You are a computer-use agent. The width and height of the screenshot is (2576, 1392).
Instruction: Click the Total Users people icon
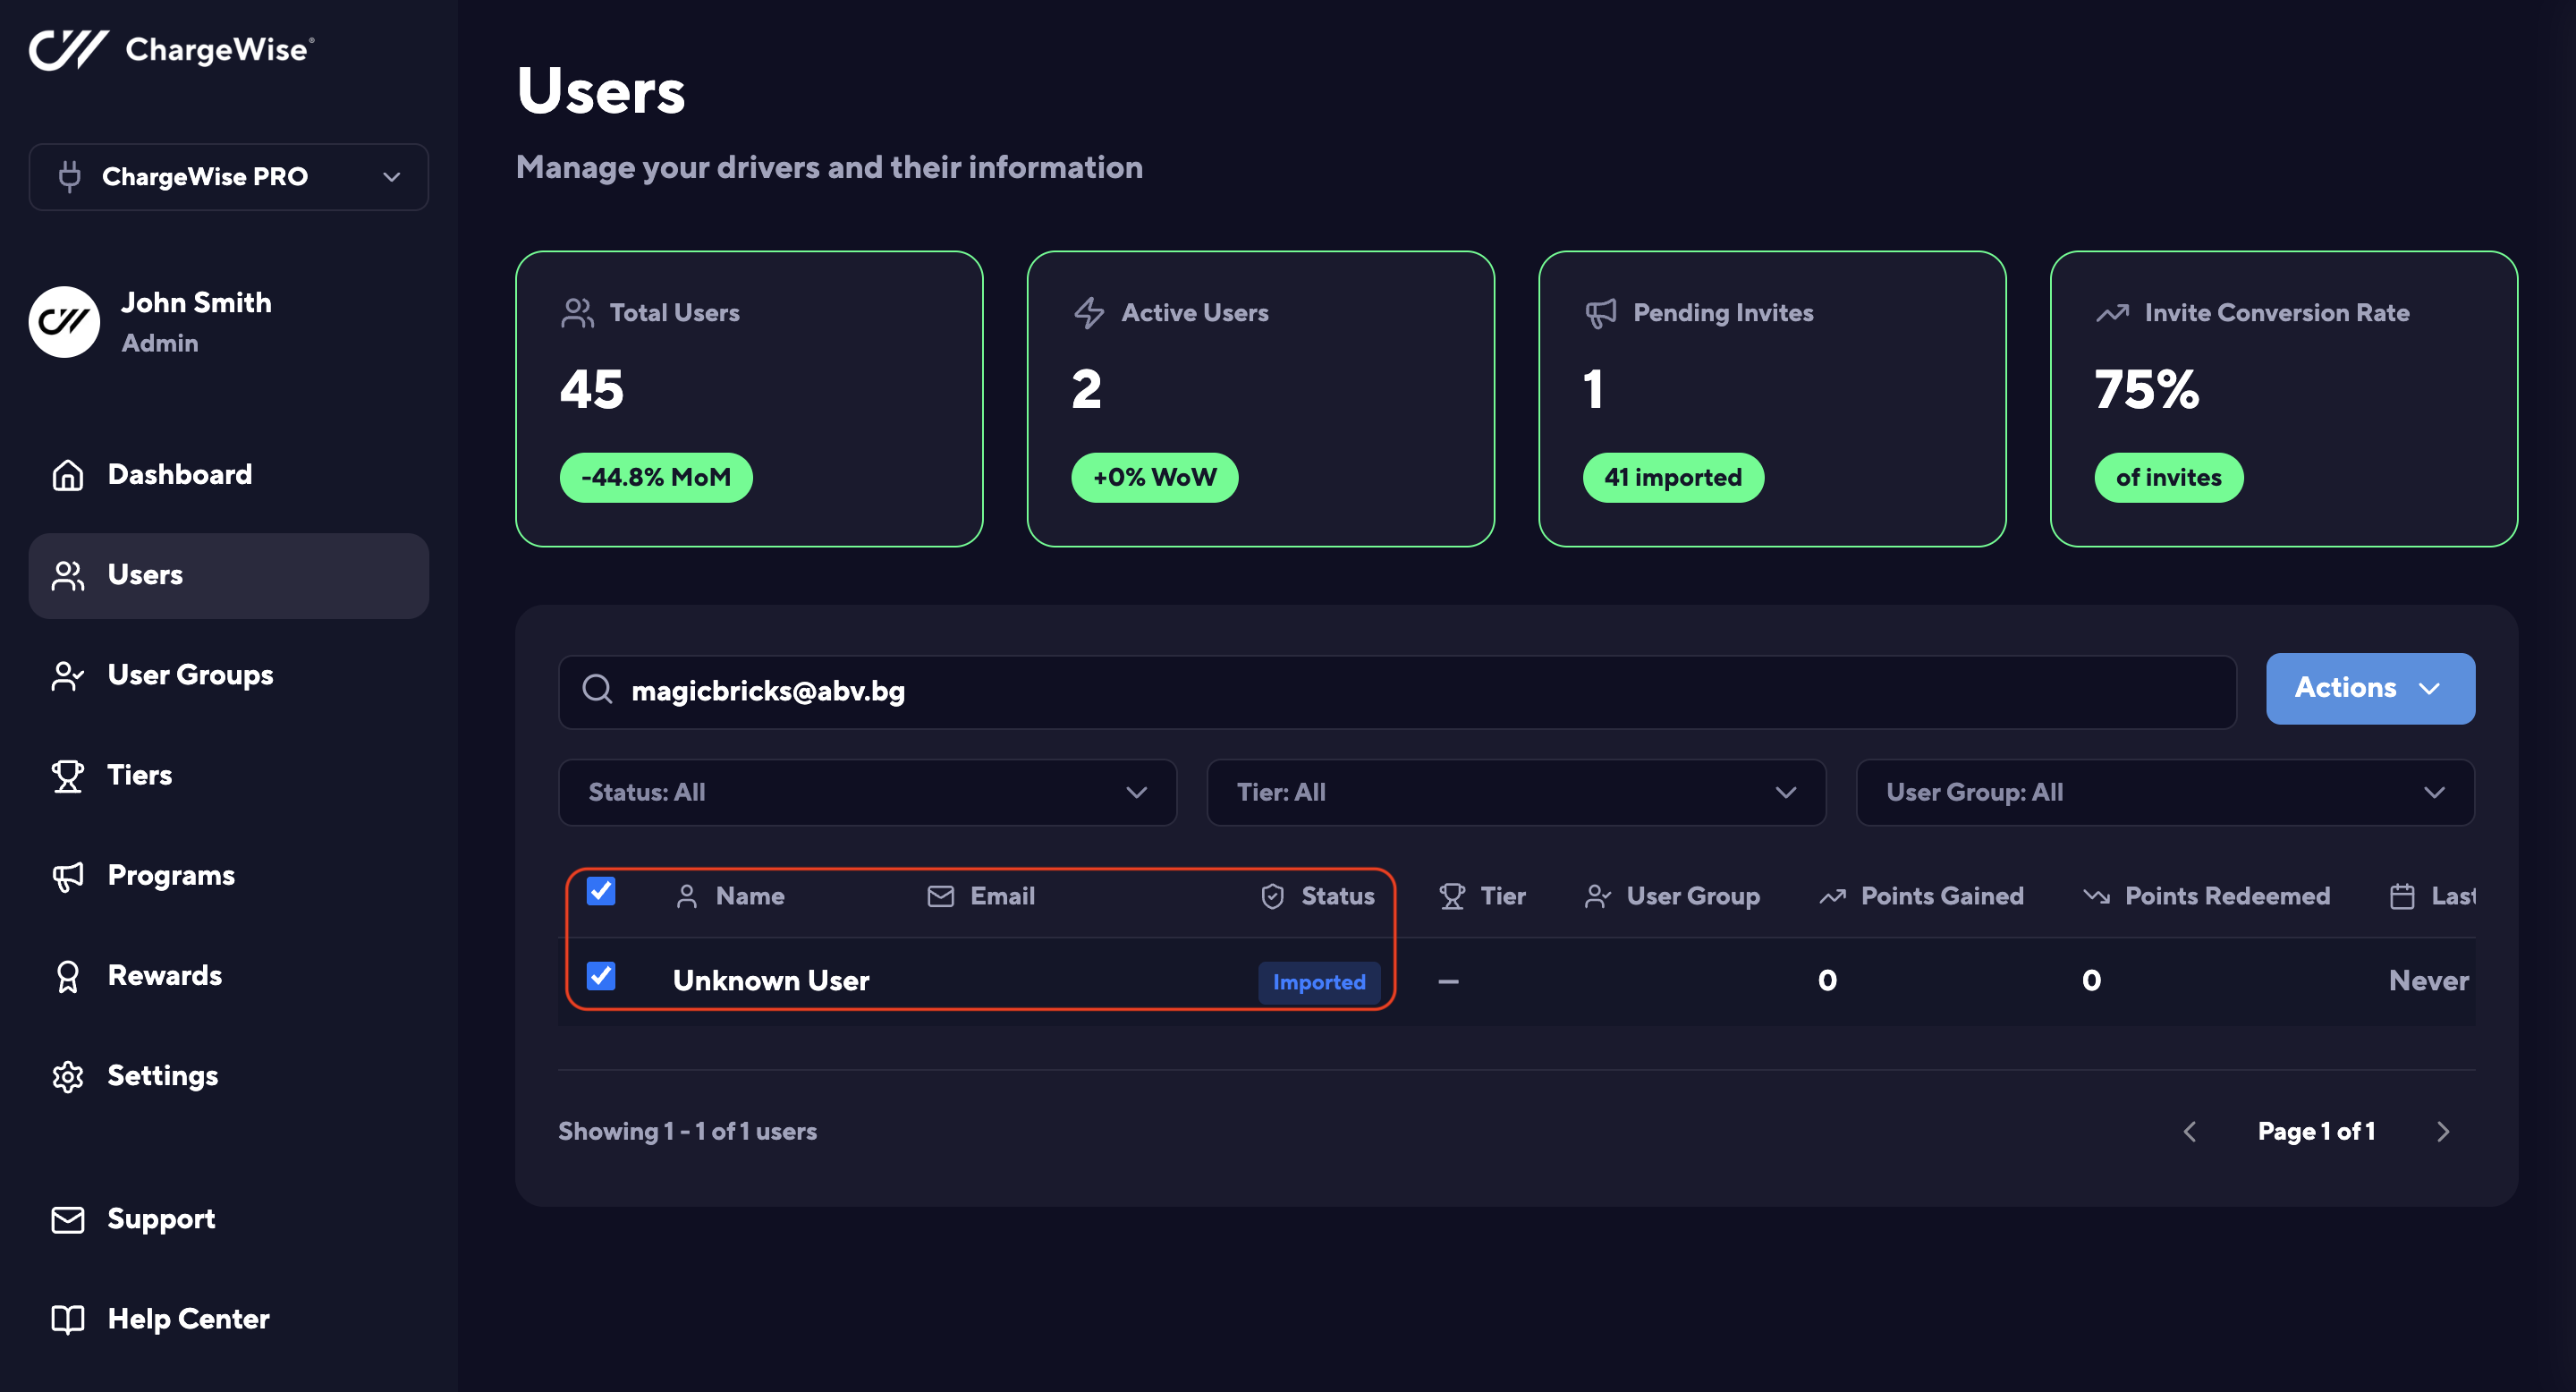click(x=577, y=313)
